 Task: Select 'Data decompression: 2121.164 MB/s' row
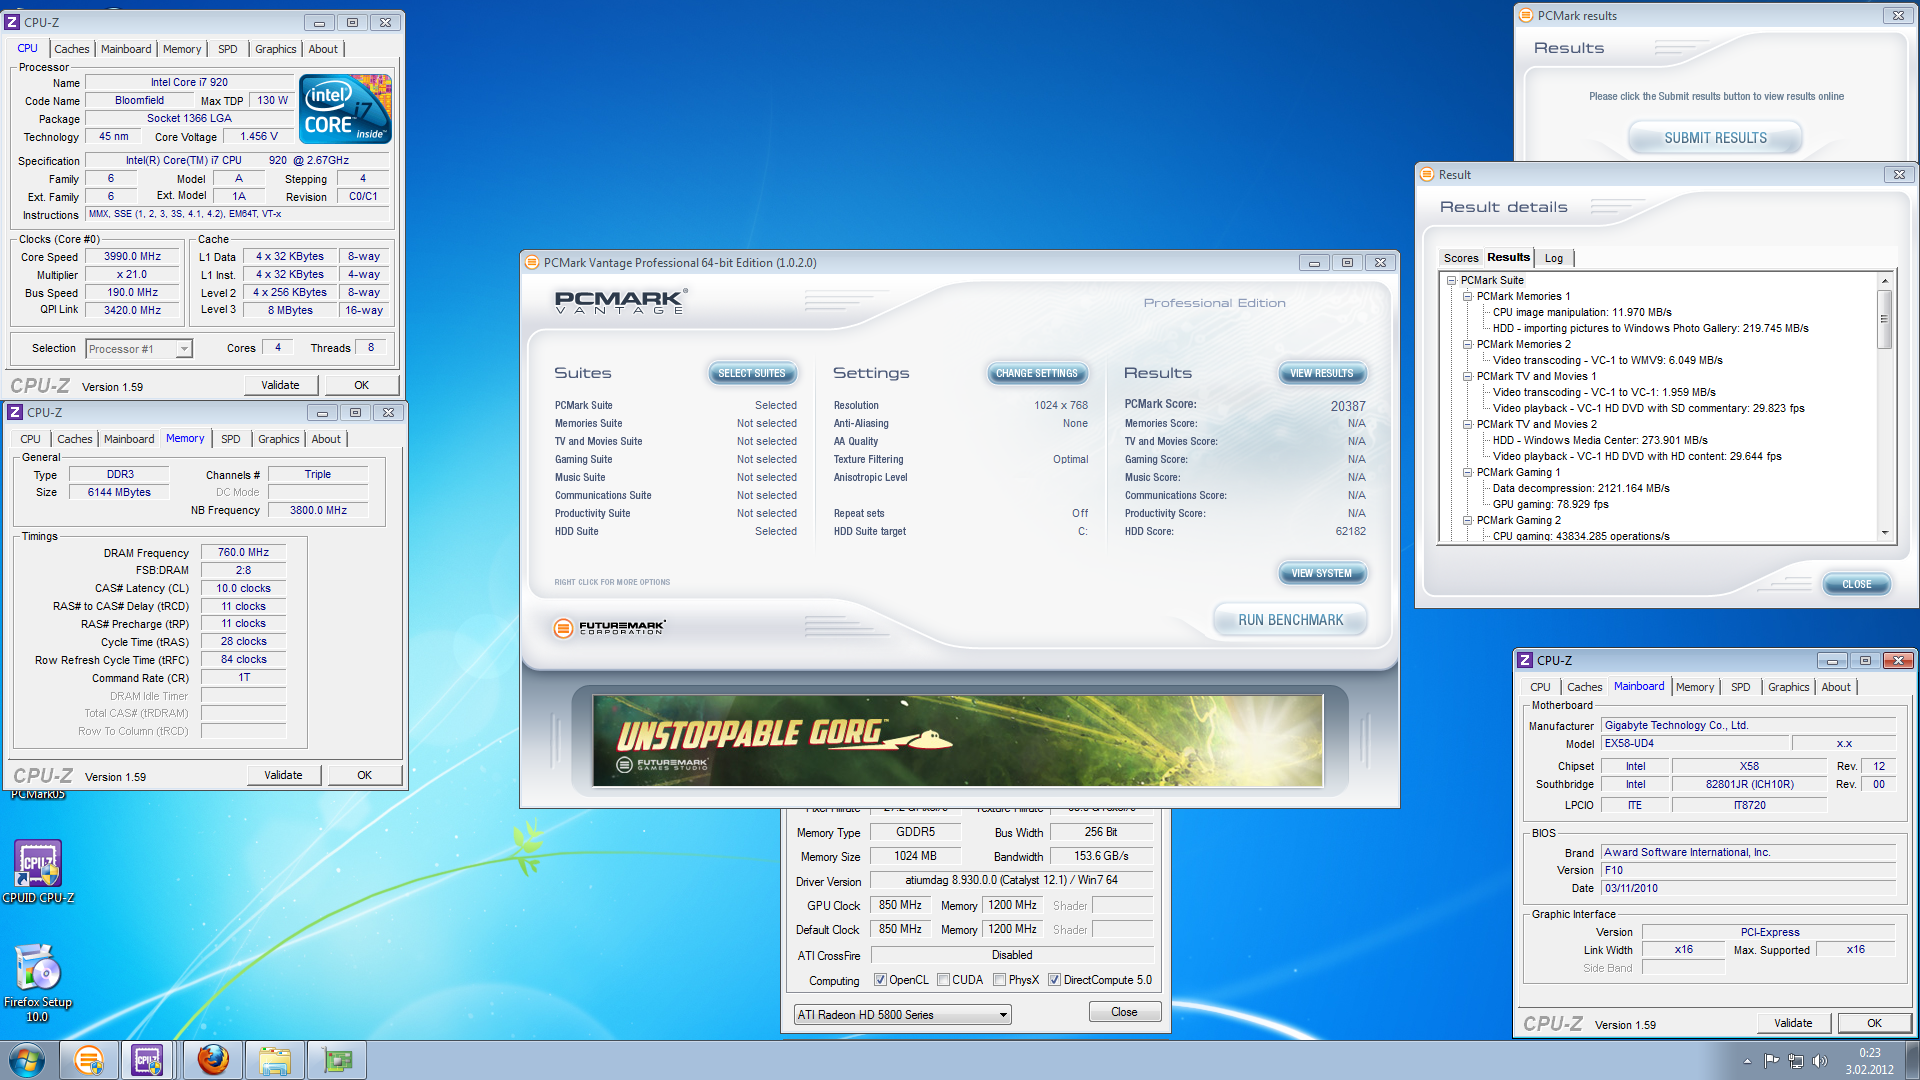pos(1581,488)
